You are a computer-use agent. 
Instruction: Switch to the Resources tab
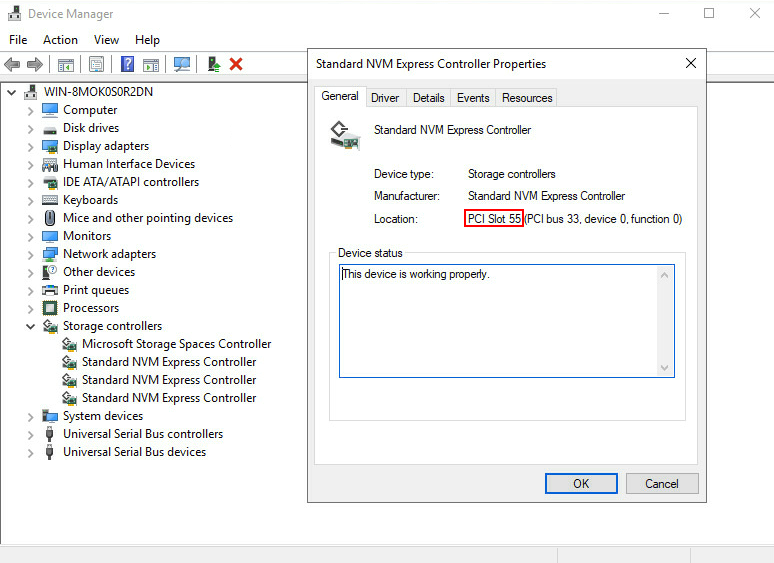point(527,98)
